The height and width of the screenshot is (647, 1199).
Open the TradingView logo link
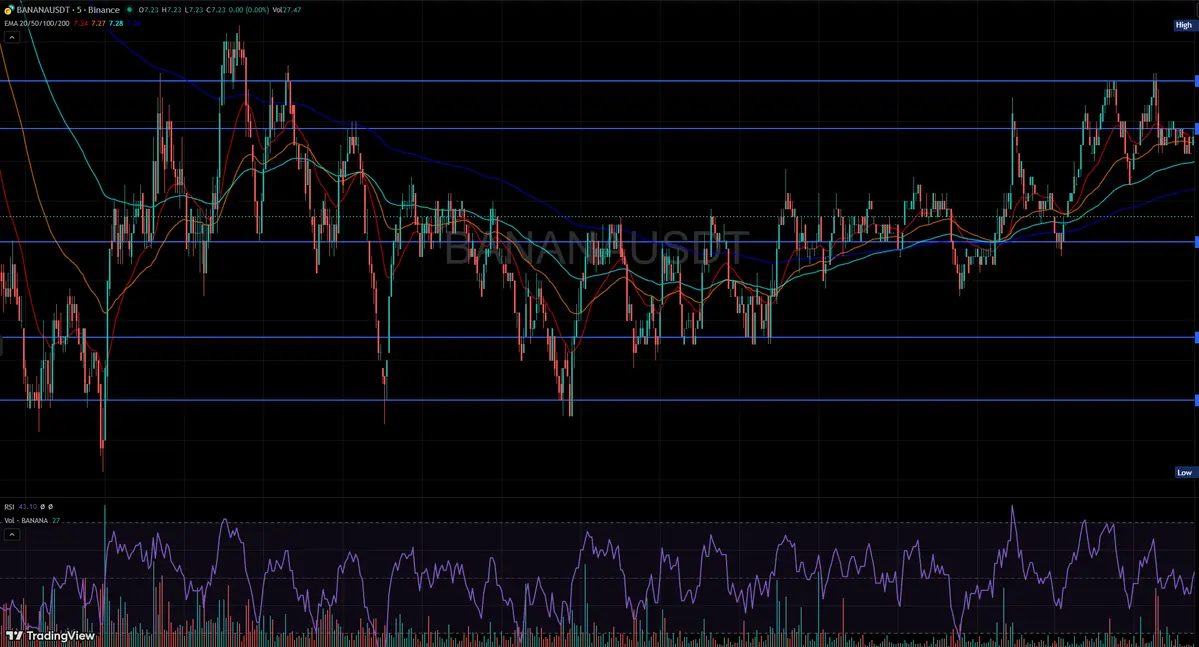[50, 636]
